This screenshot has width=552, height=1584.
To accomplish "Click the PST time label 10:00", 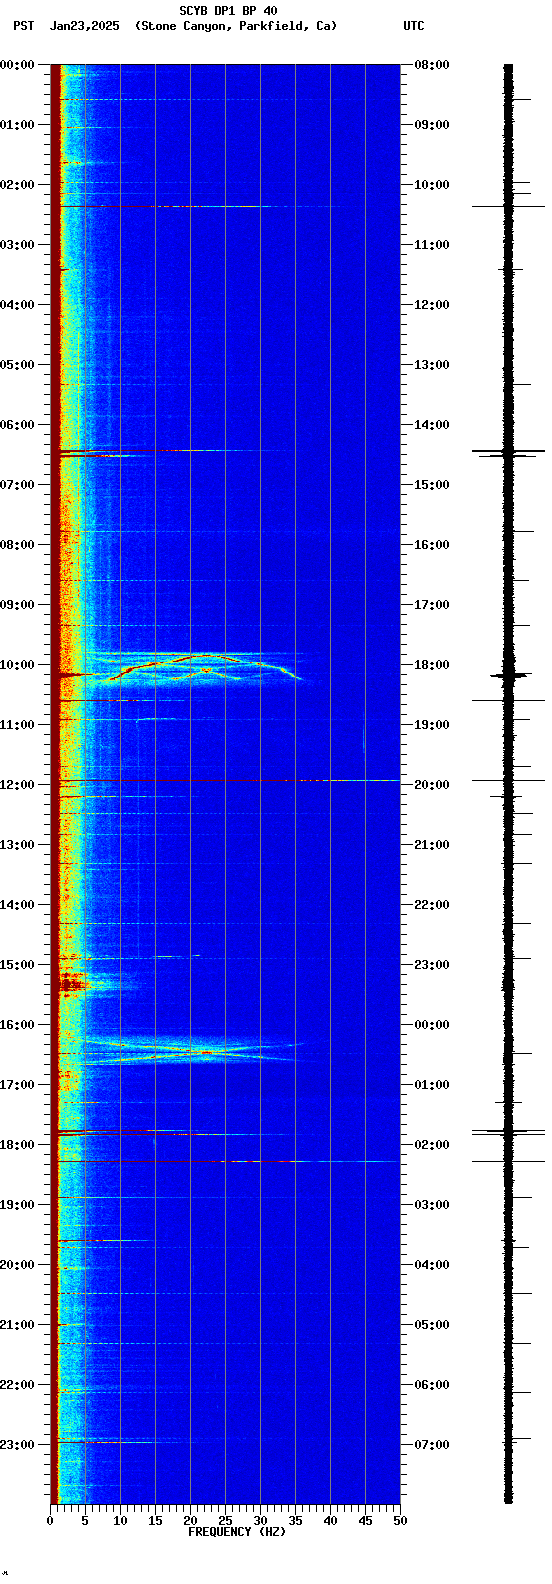I will 17,665.
